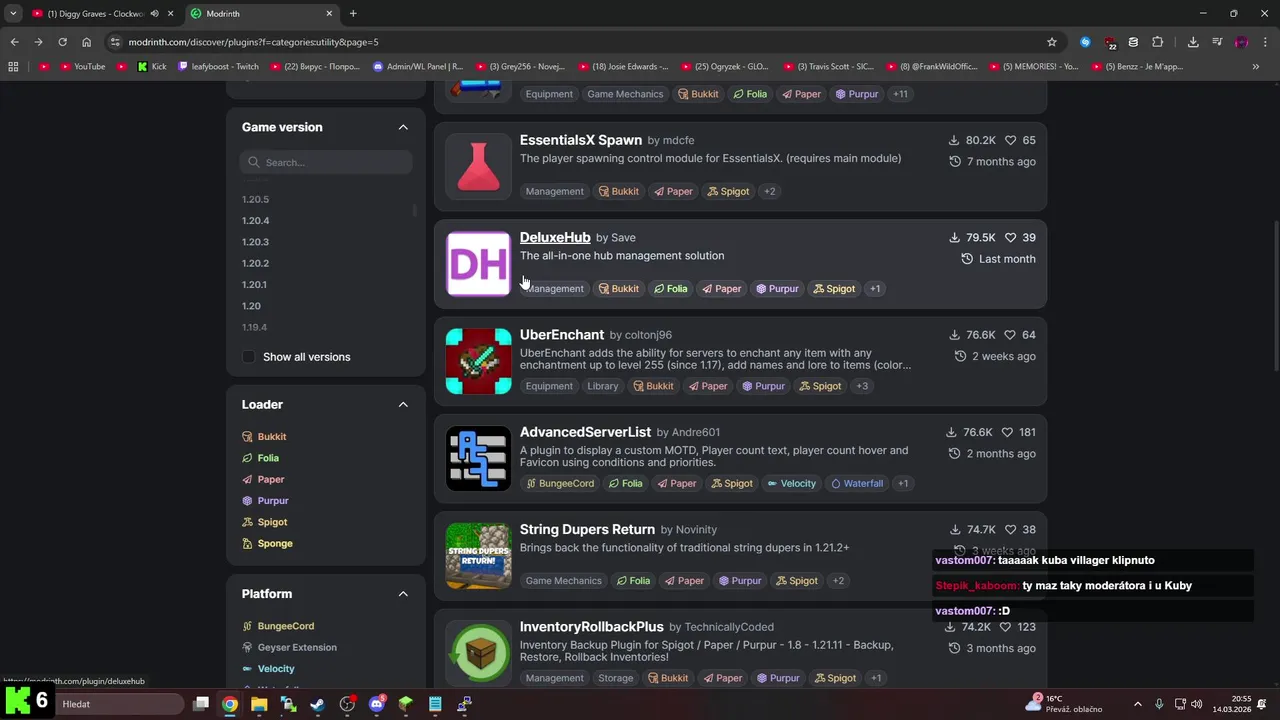Select game version 1.20.2
This screenshot has height=720, width=1280.
pyautogui.click(x=256, y=263)
